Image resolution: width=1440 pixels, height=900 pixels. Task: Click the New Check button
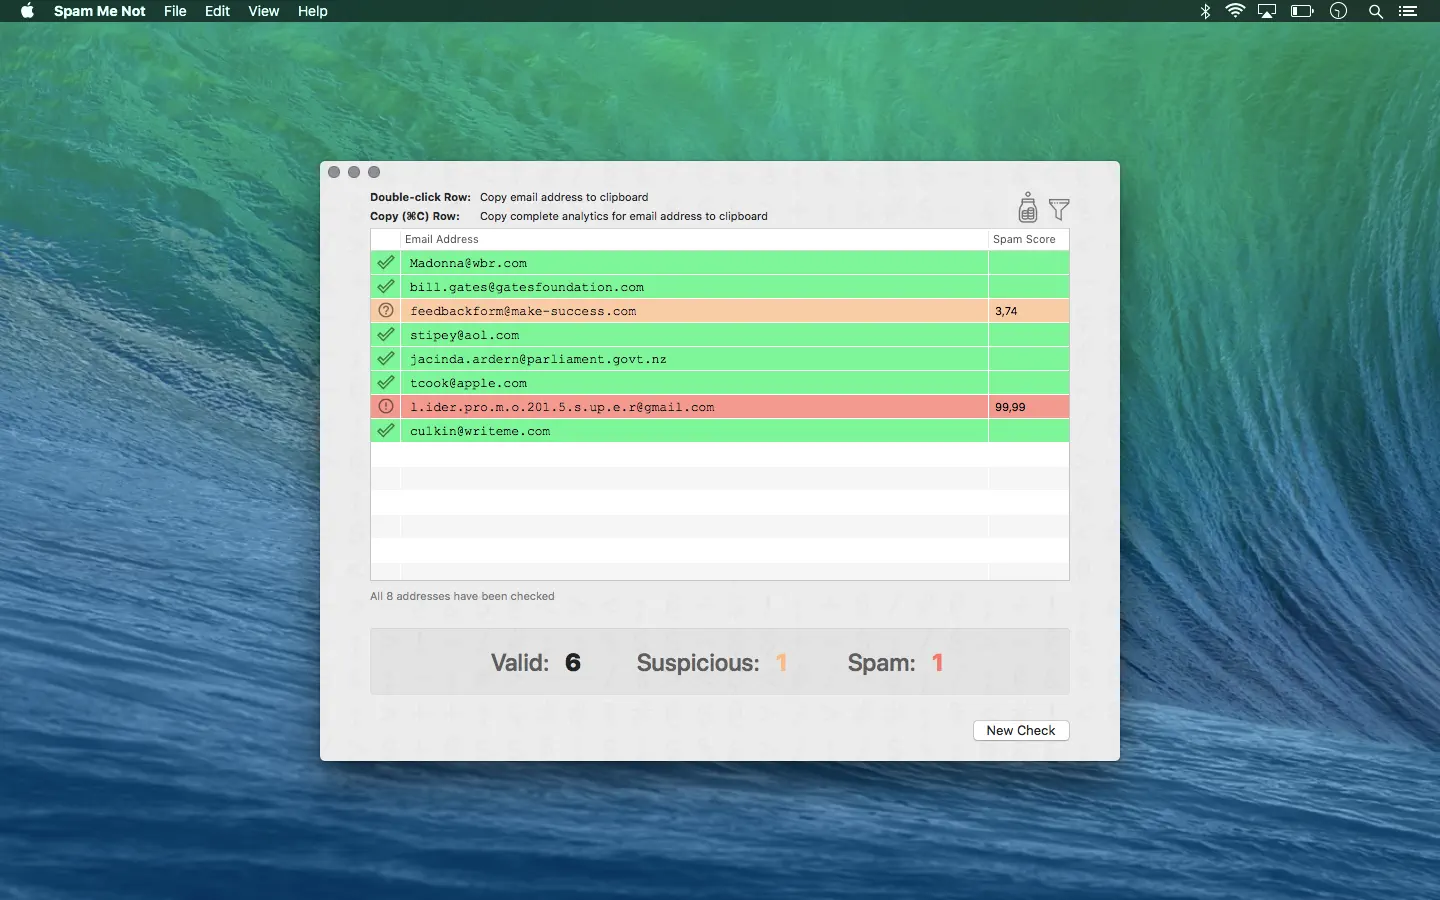(x=1021, y=731)
